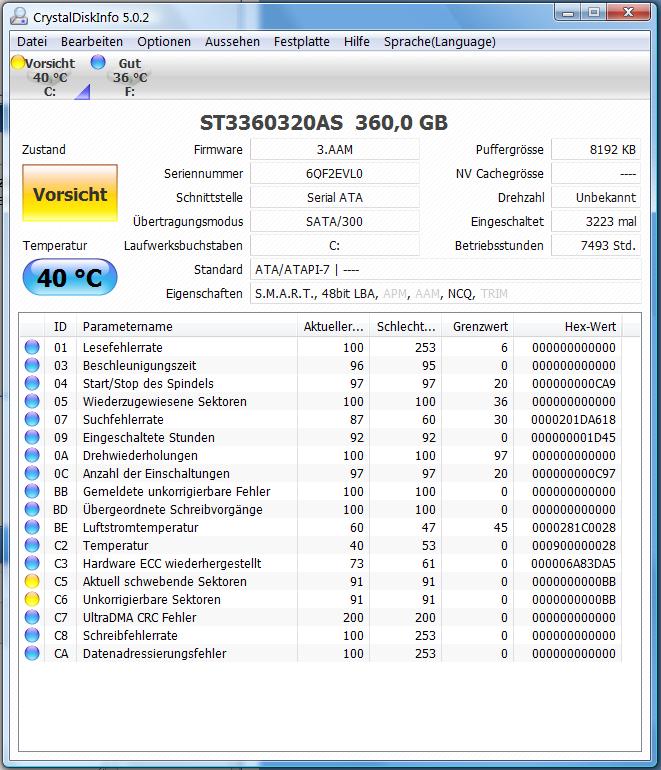This screenshot has width=661, height=770.
Task: Sort by the Schlecht column header
Action: pyautogui.click(x=406, y=327)
